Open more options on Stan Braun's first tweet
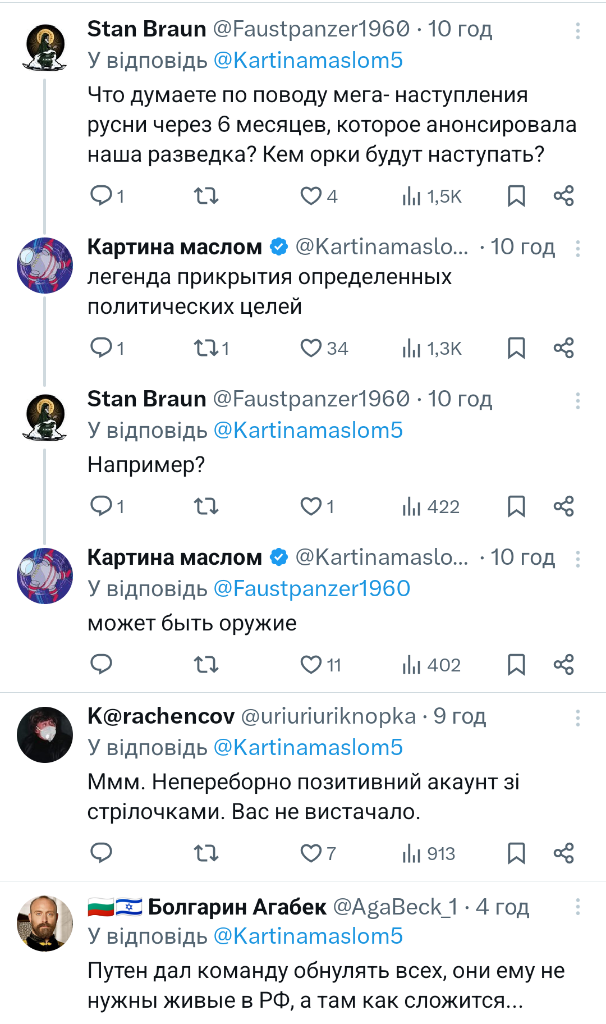 pyautogui.click(x=577, y=30)
